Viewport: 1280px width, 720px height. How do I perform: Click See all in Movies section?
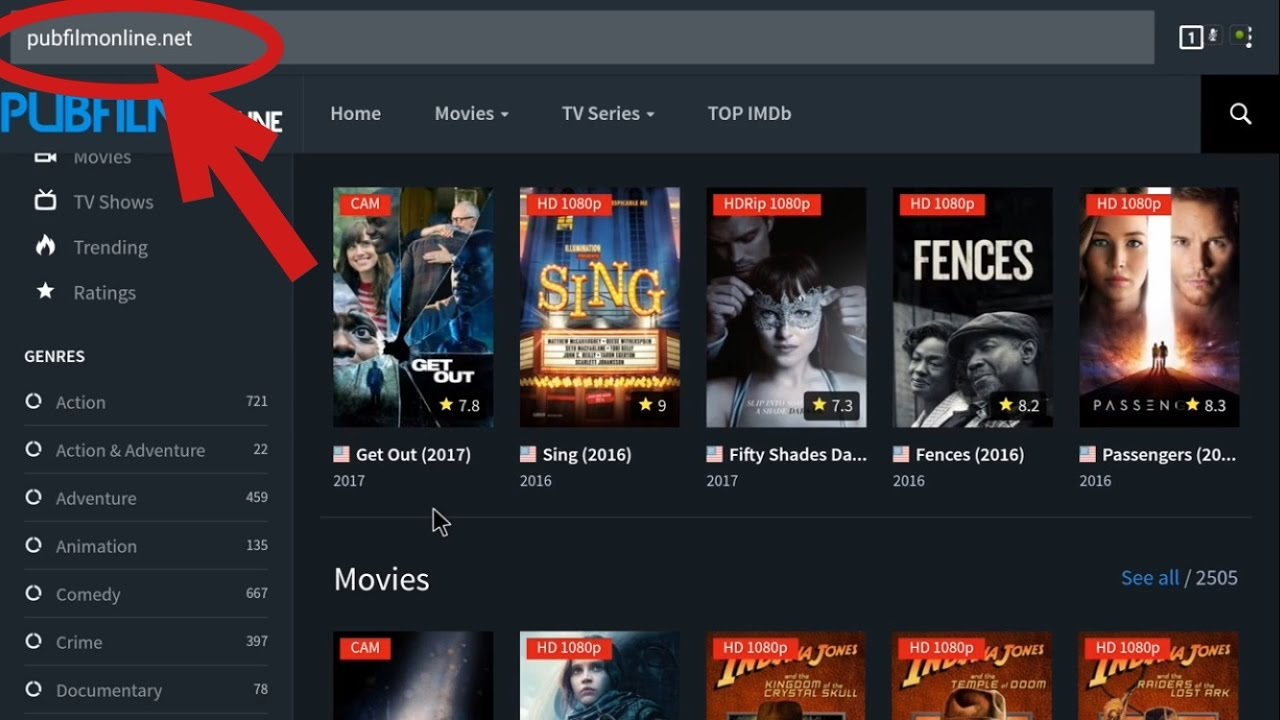[1149, 578]
